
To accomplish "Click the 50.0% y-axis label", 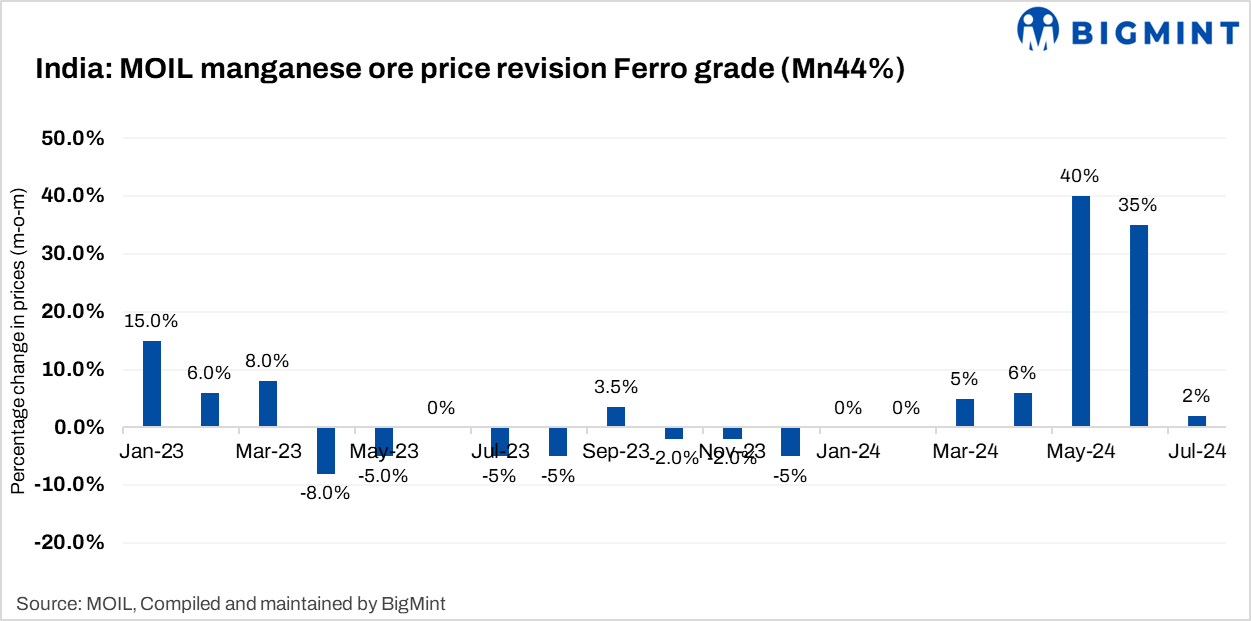I will pos(72,138).
